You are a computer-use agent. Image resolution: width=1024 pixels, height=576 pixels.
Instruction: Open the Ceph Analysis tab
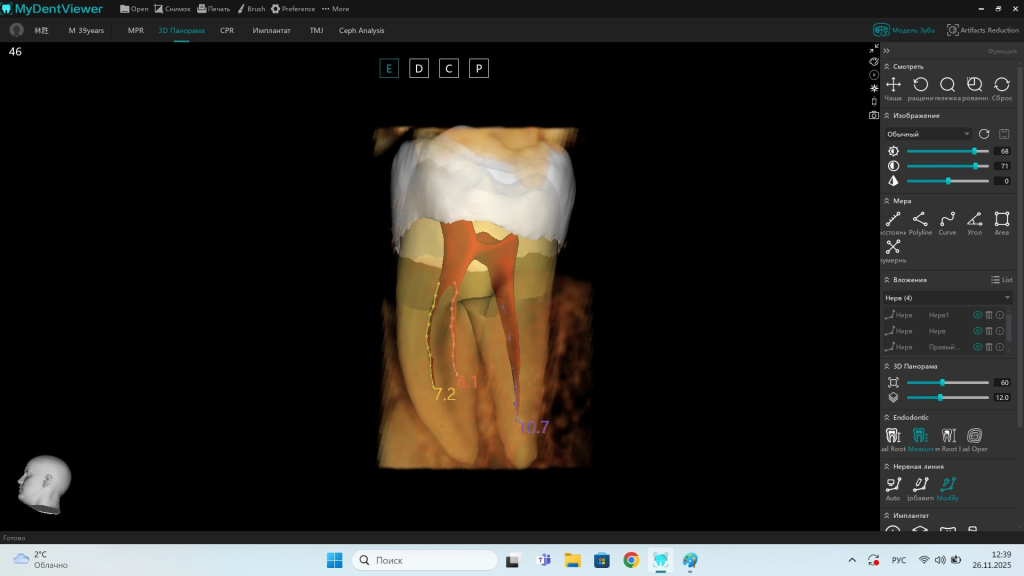[x=361, y=31]
